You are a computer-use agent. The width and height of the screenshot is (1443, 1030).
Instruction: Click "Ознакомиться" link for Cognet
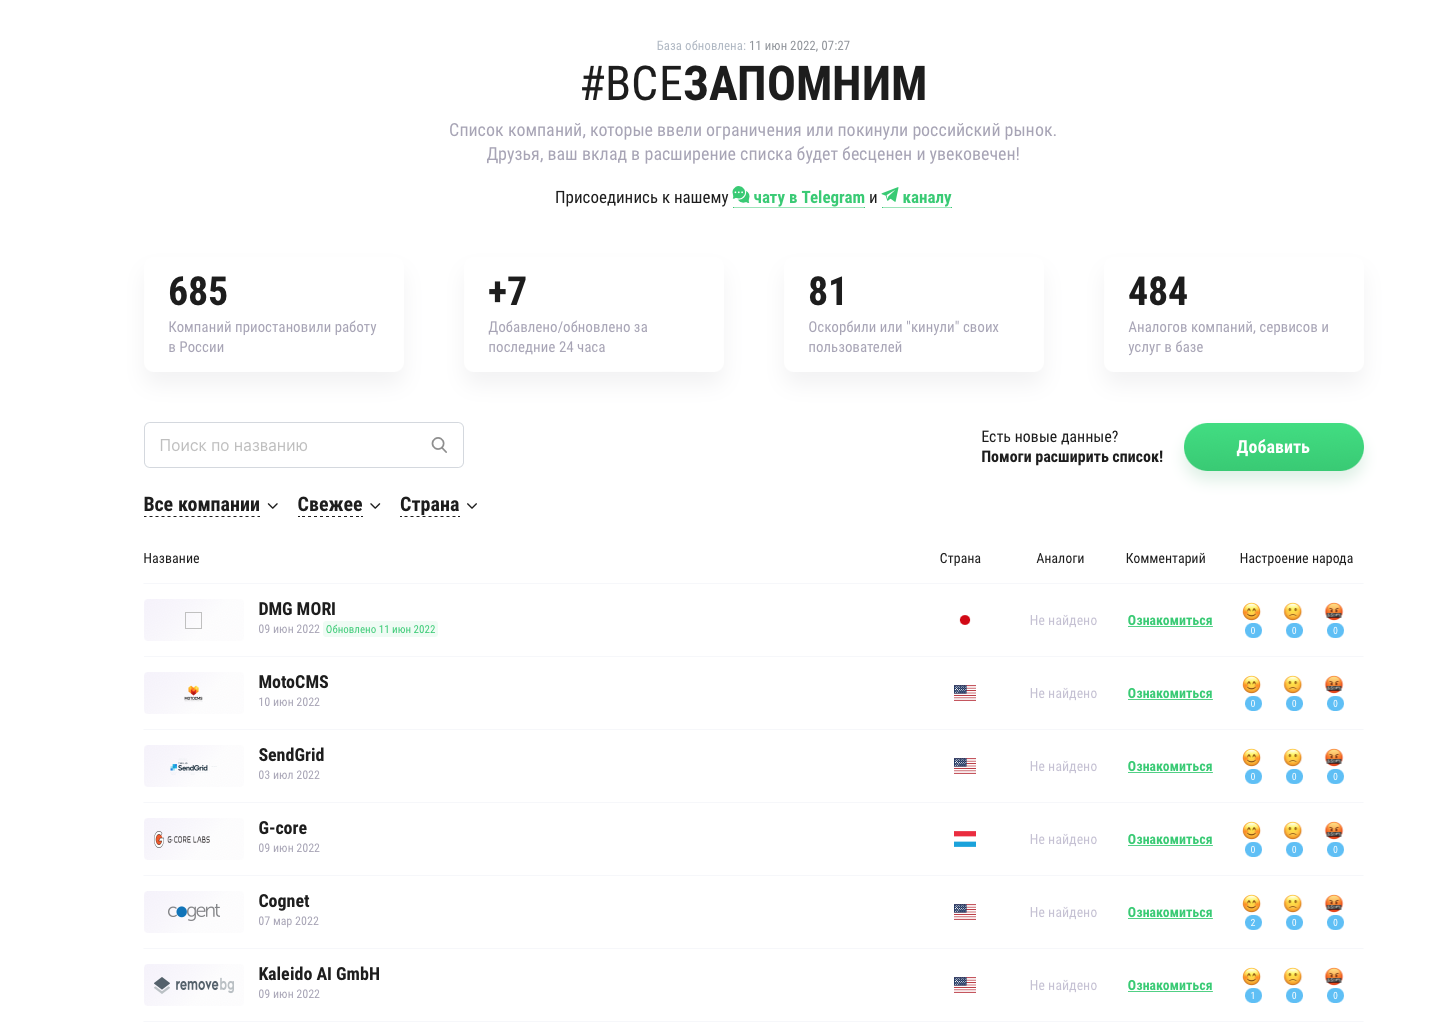click(x=1169, y=912)
